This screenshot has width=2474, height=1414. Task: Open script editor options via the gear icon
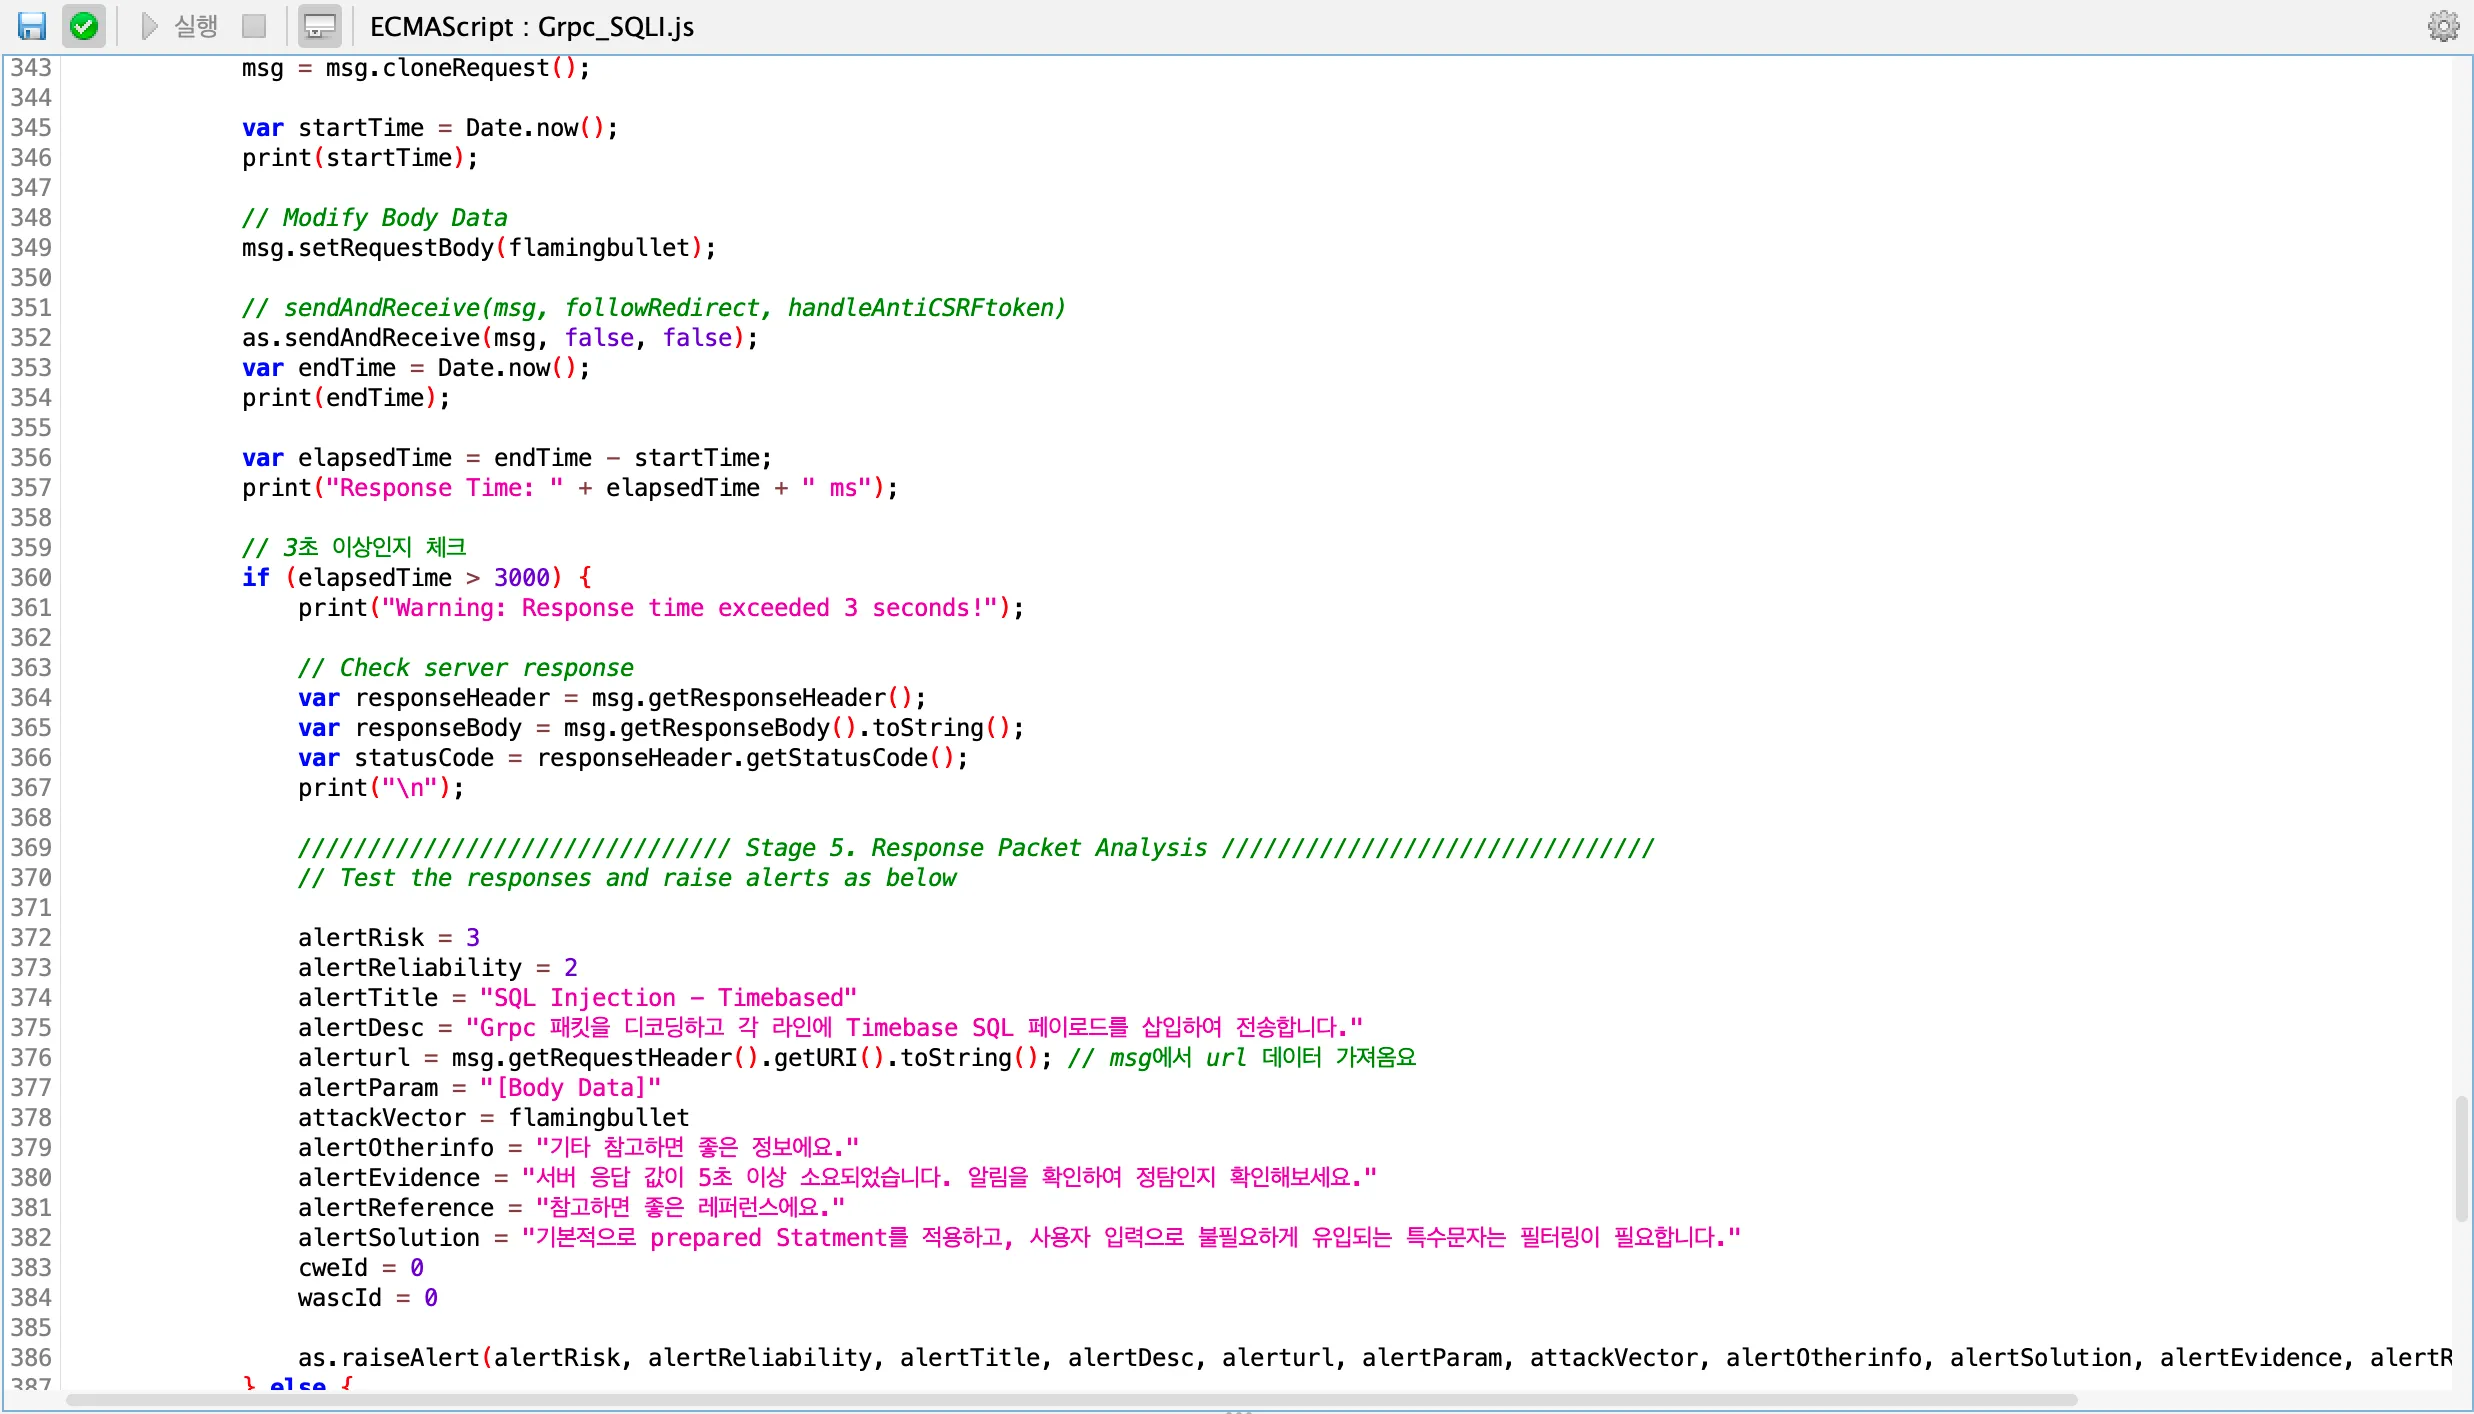coord(2444,26)
